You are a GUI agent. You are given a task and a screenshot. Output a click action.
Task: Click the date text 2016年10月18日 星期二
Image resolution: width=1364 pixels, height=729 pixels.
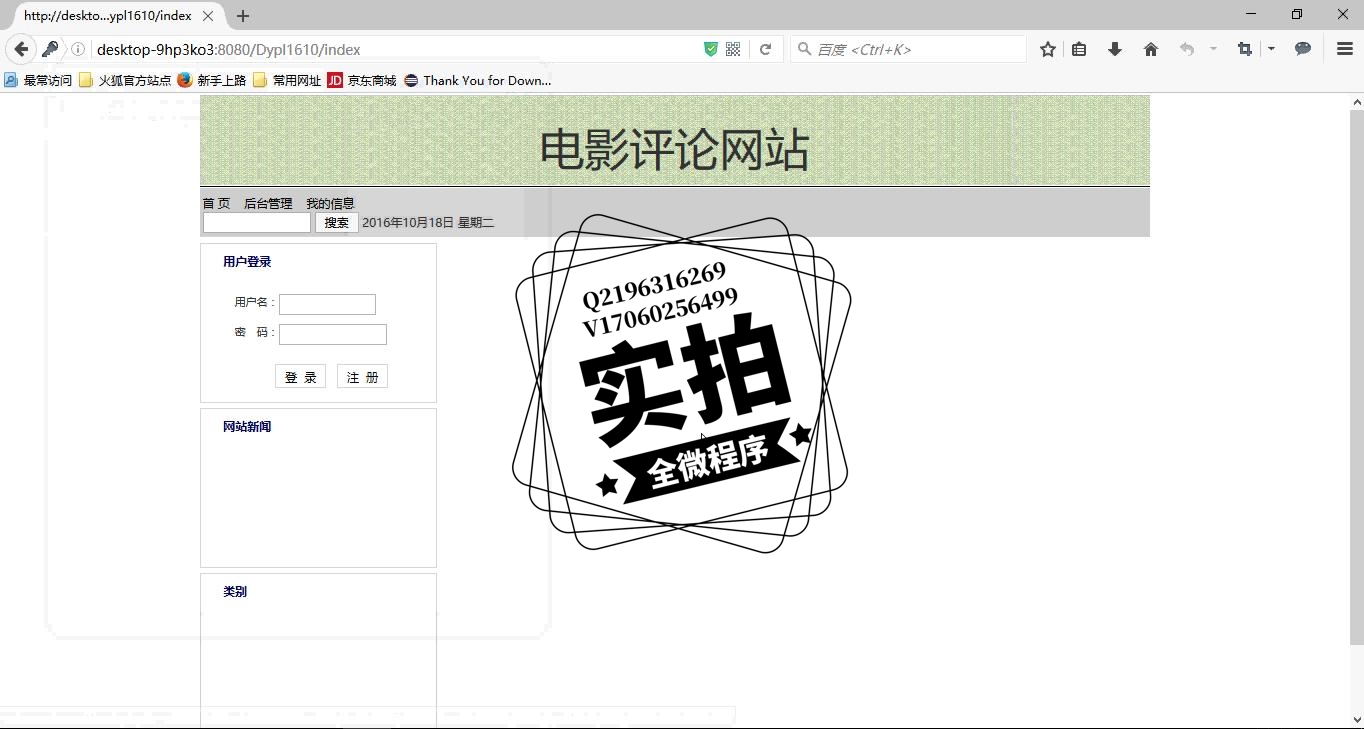pyautogui.click(x=428, y=223)
